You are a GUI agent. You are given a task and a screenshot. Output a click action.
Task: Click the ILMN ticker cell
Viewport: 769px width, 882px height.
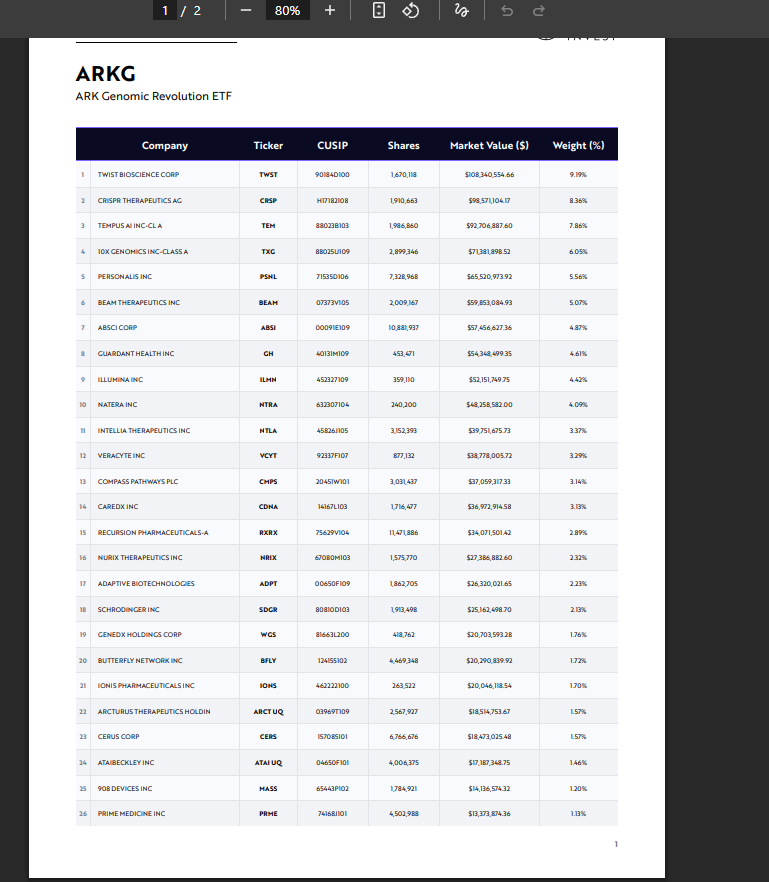(x=268, y=380)
